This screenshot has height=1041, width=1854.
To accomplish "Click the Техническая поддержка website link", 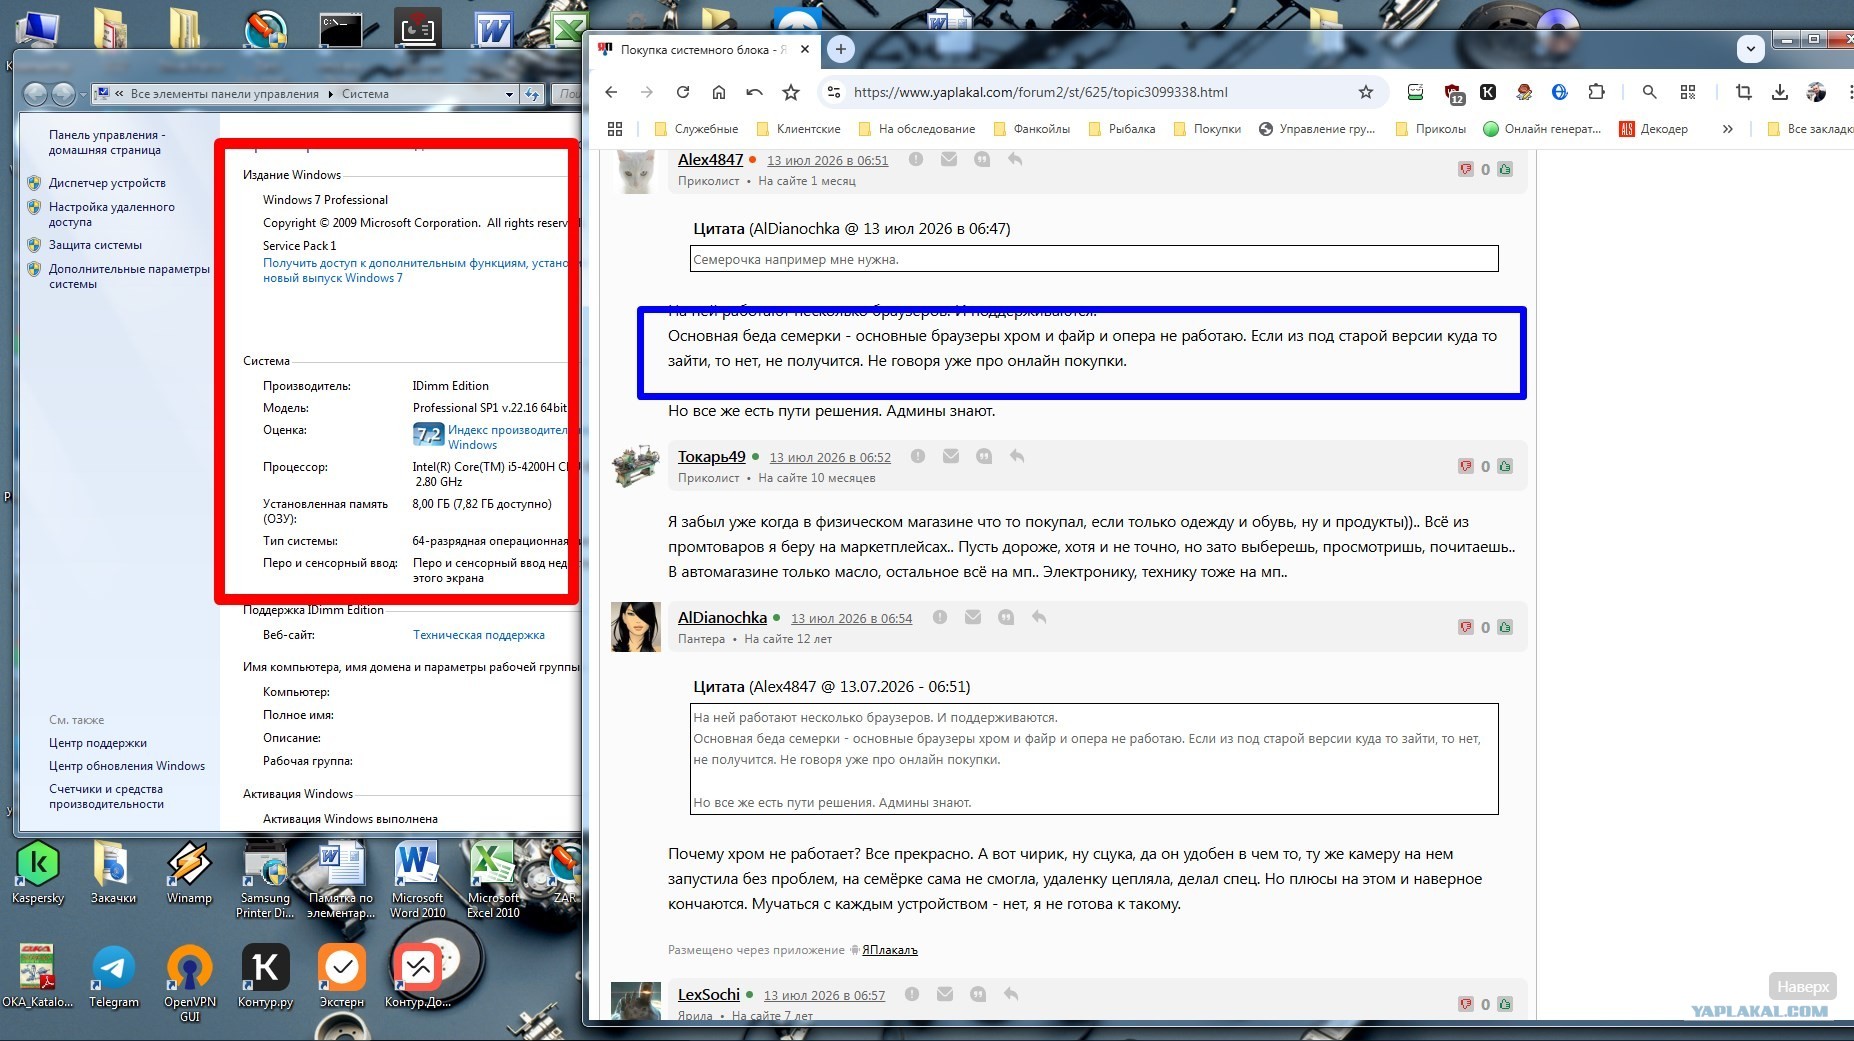I will pos(479,635).
